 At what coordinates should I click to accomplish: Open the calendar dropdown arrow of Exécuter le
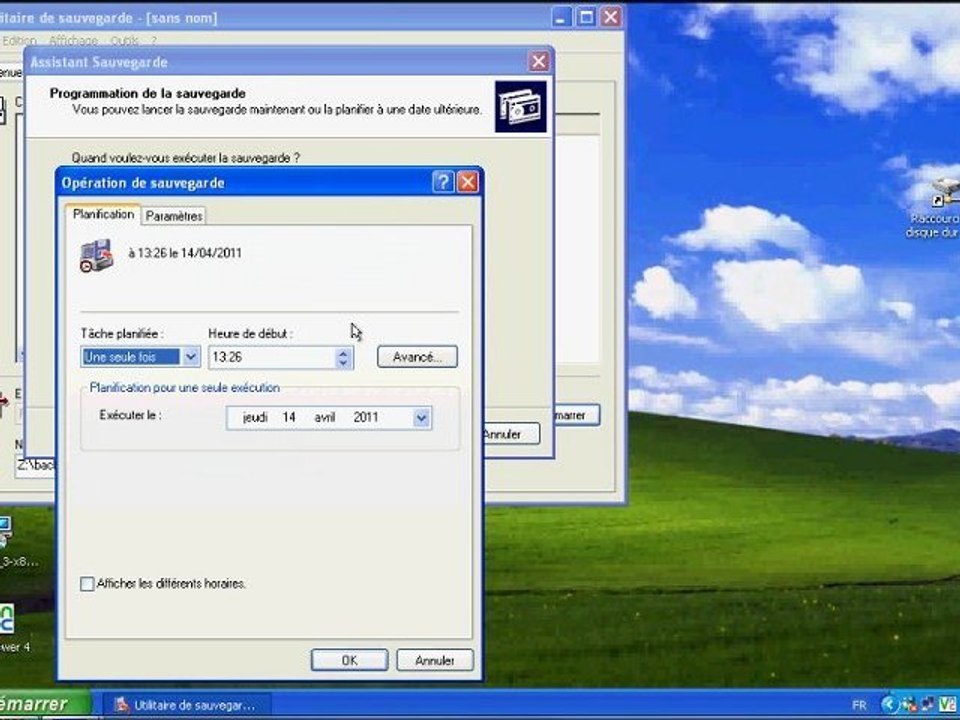(421, 418)
